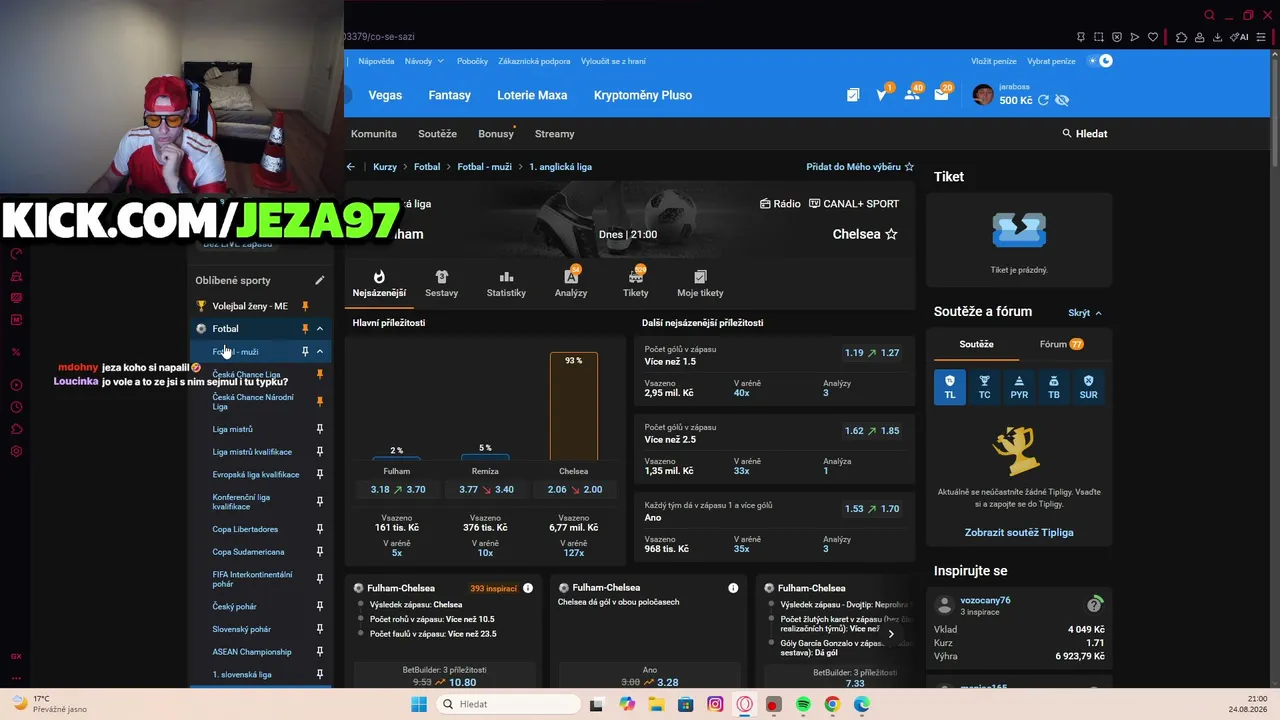Click the back arrow before Kurzy breadcrumb
Screen dimensions: 1280x720
[351, 167]
